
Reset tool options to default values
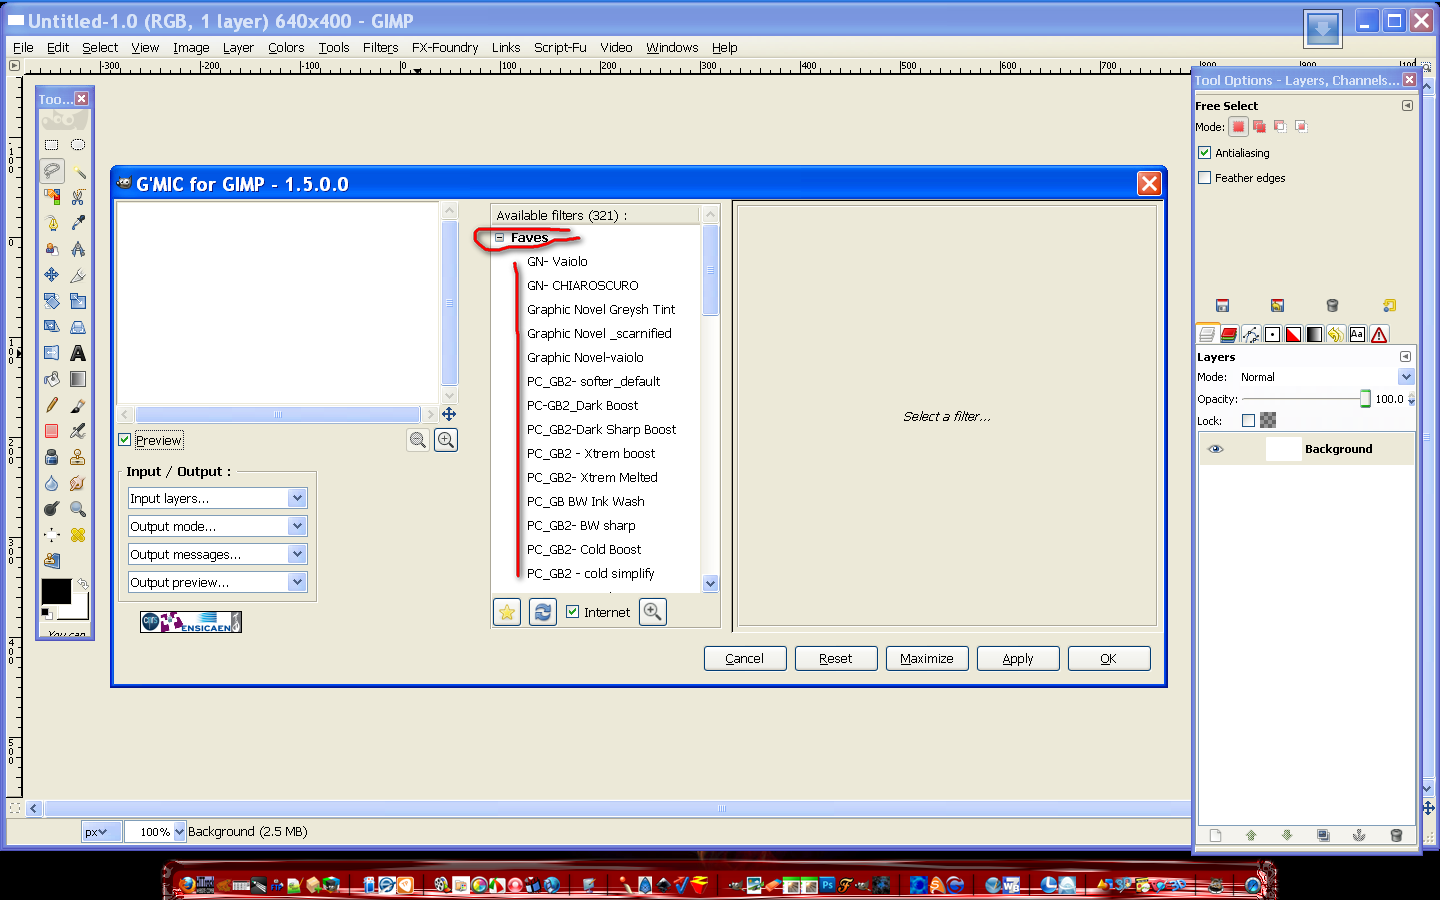(1389, 305)
